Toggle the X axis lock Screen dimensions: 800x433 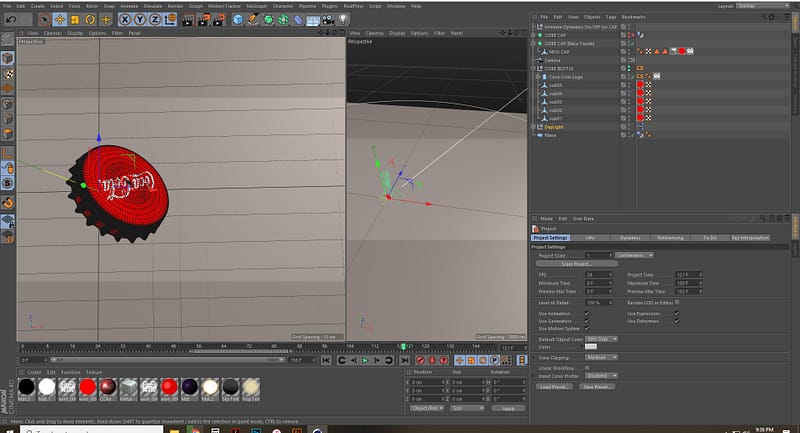(x=125, y=20)
